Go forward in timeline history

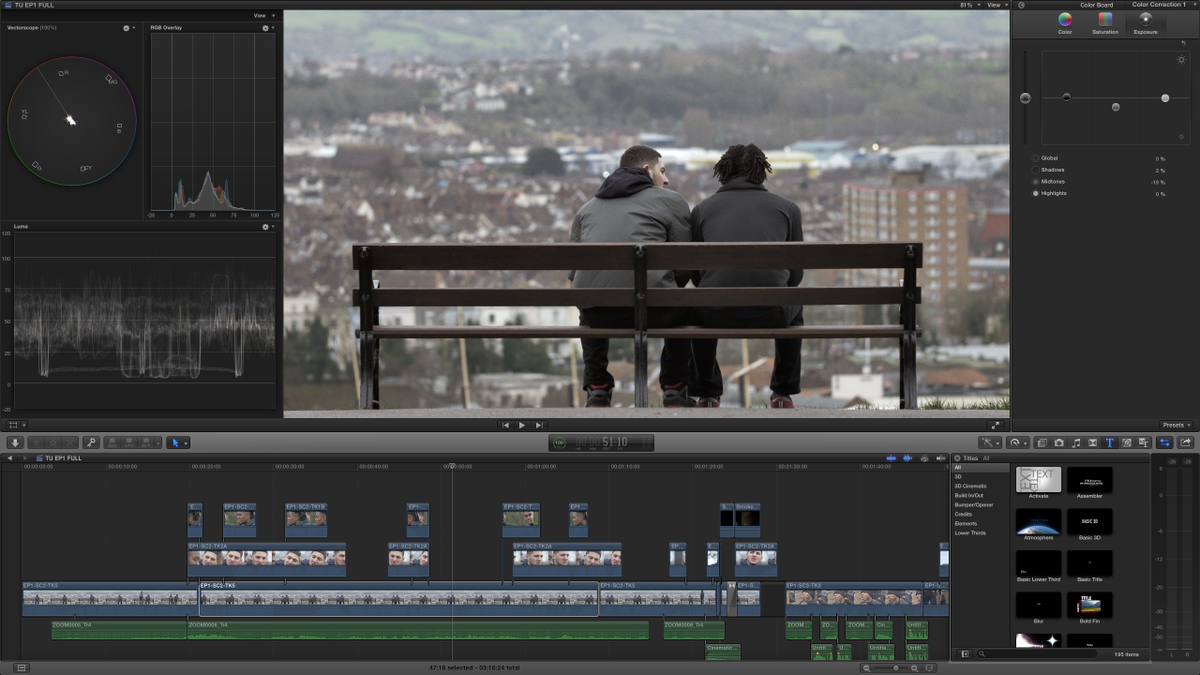pos(27,458)
